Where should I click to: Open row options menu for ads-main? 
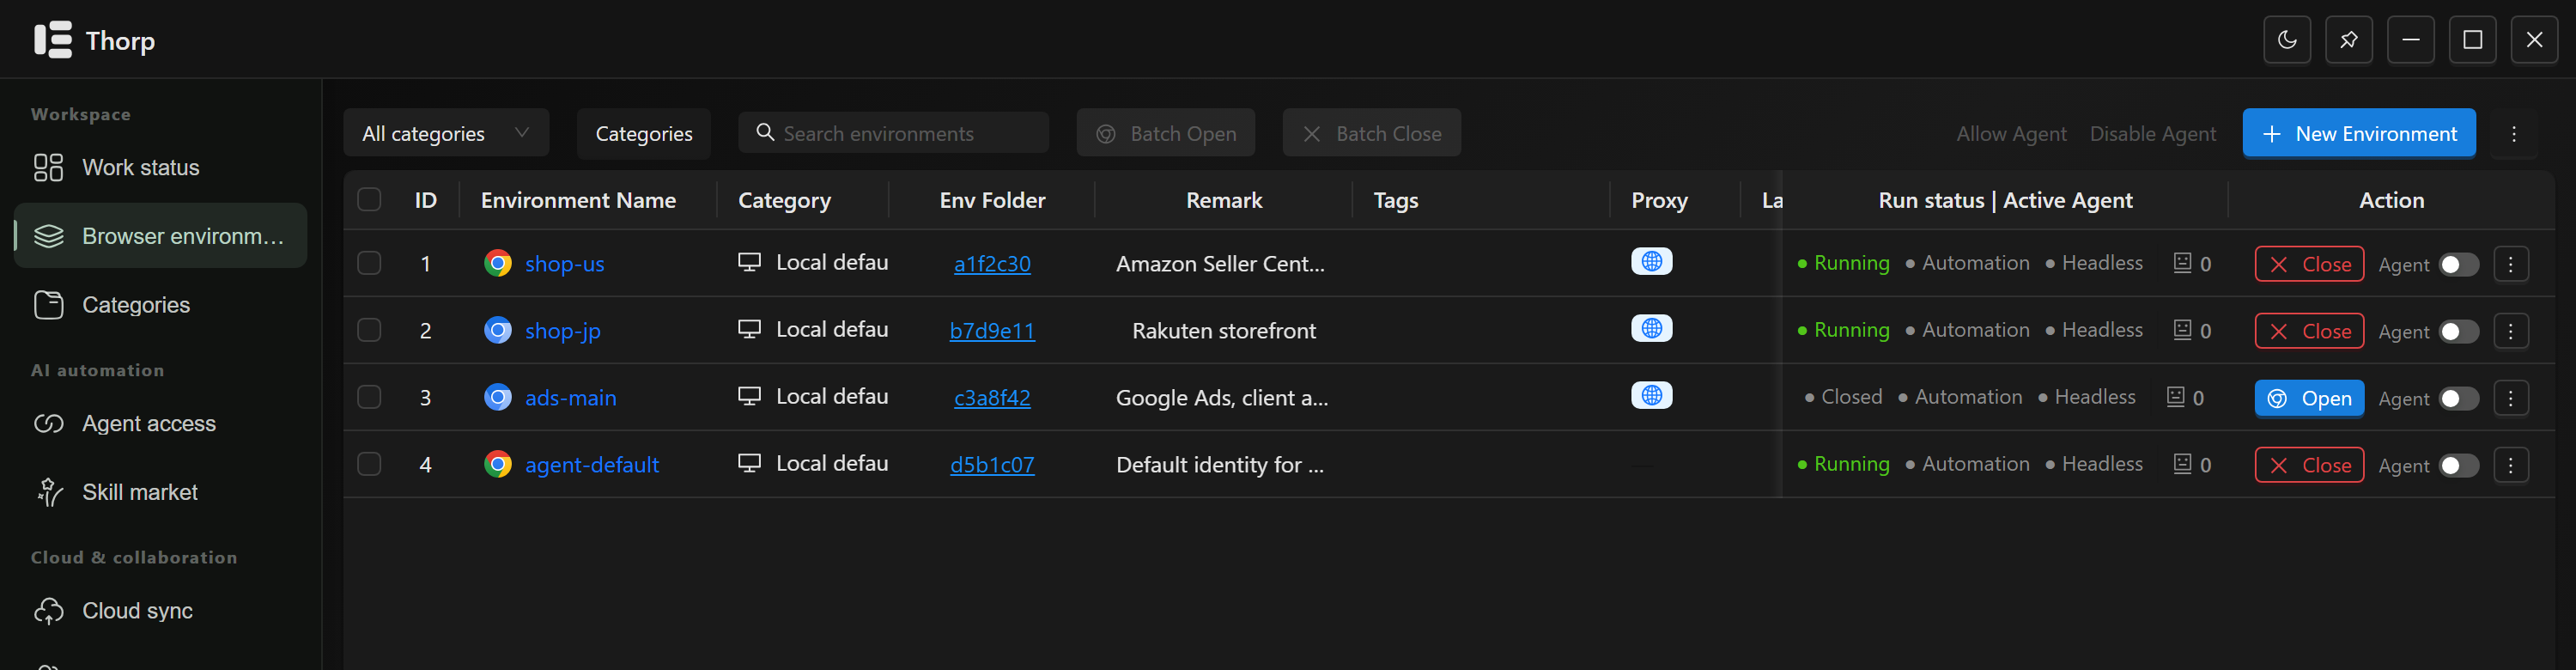click(2510, 398)
